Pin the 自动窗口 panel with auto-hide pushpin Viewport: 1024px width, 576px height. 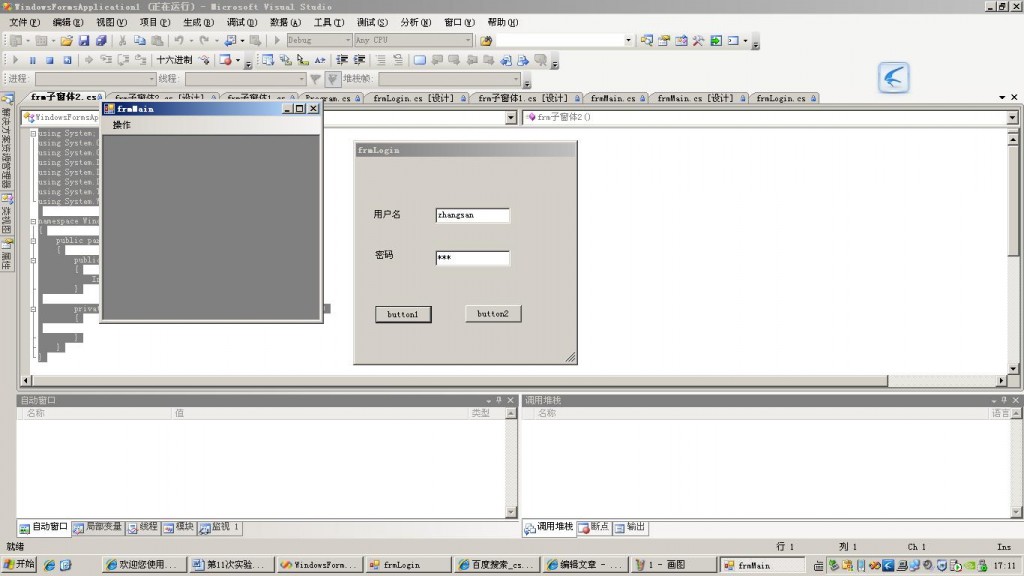tap(498, 400)
